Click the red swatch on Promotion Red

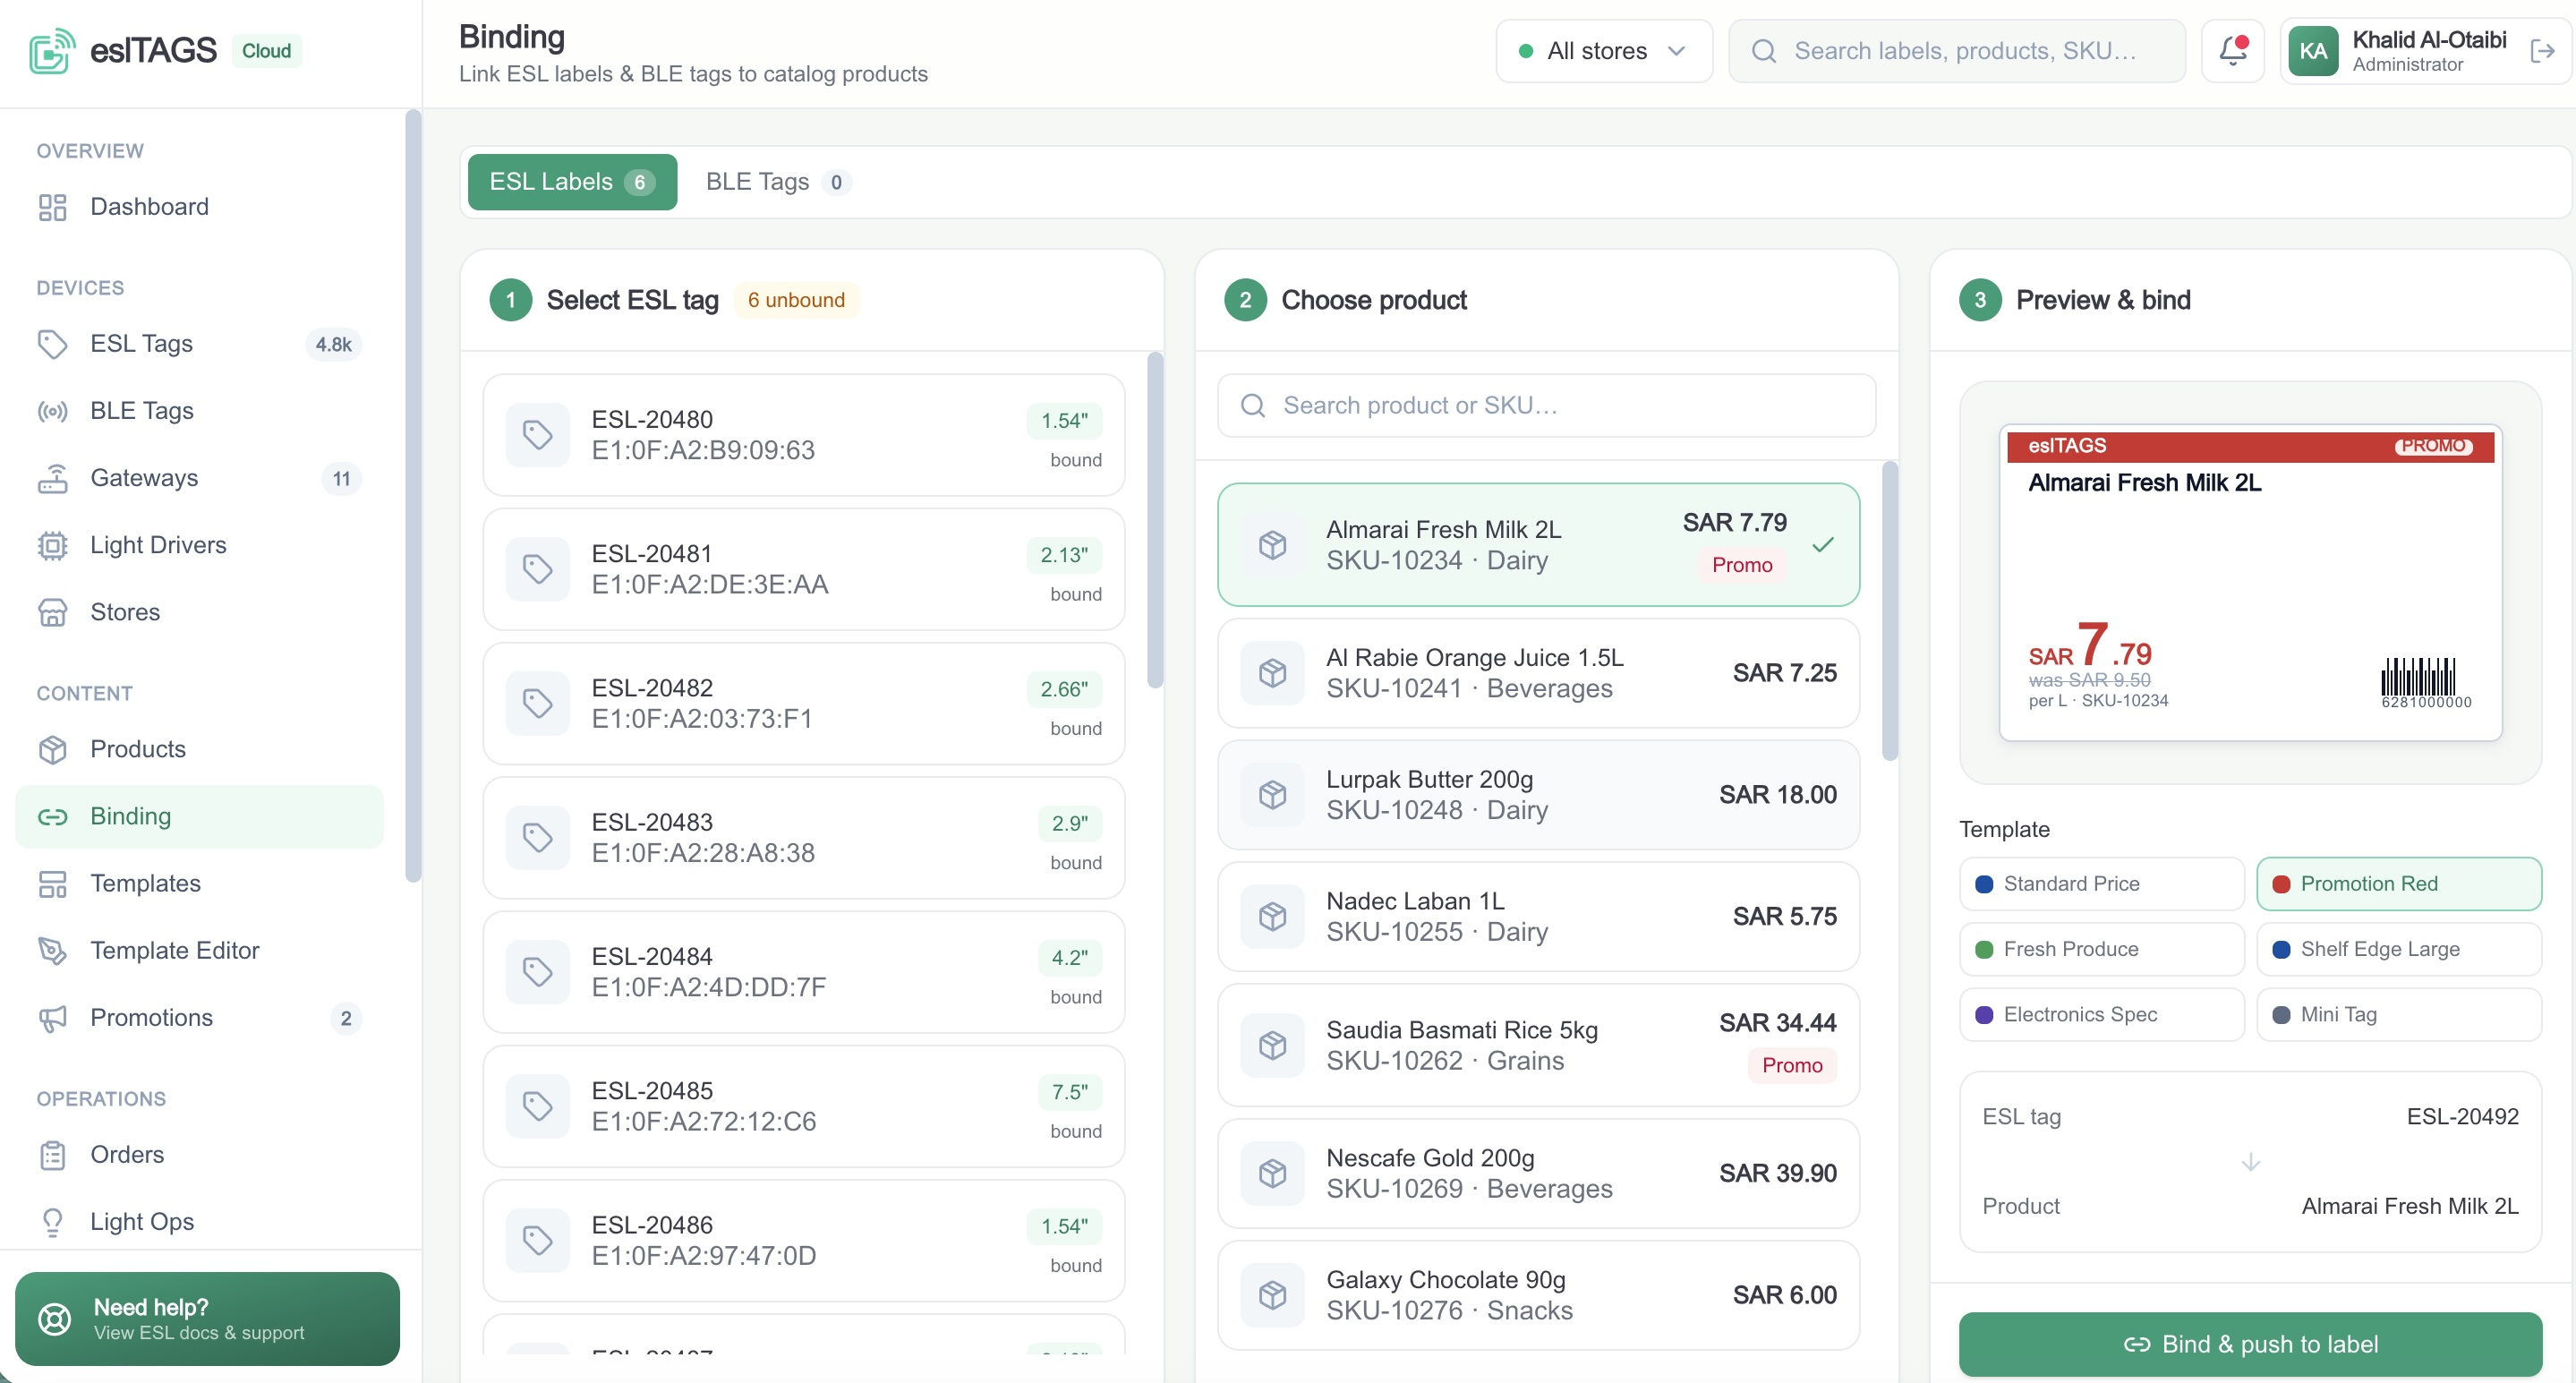click(2281, 884)
